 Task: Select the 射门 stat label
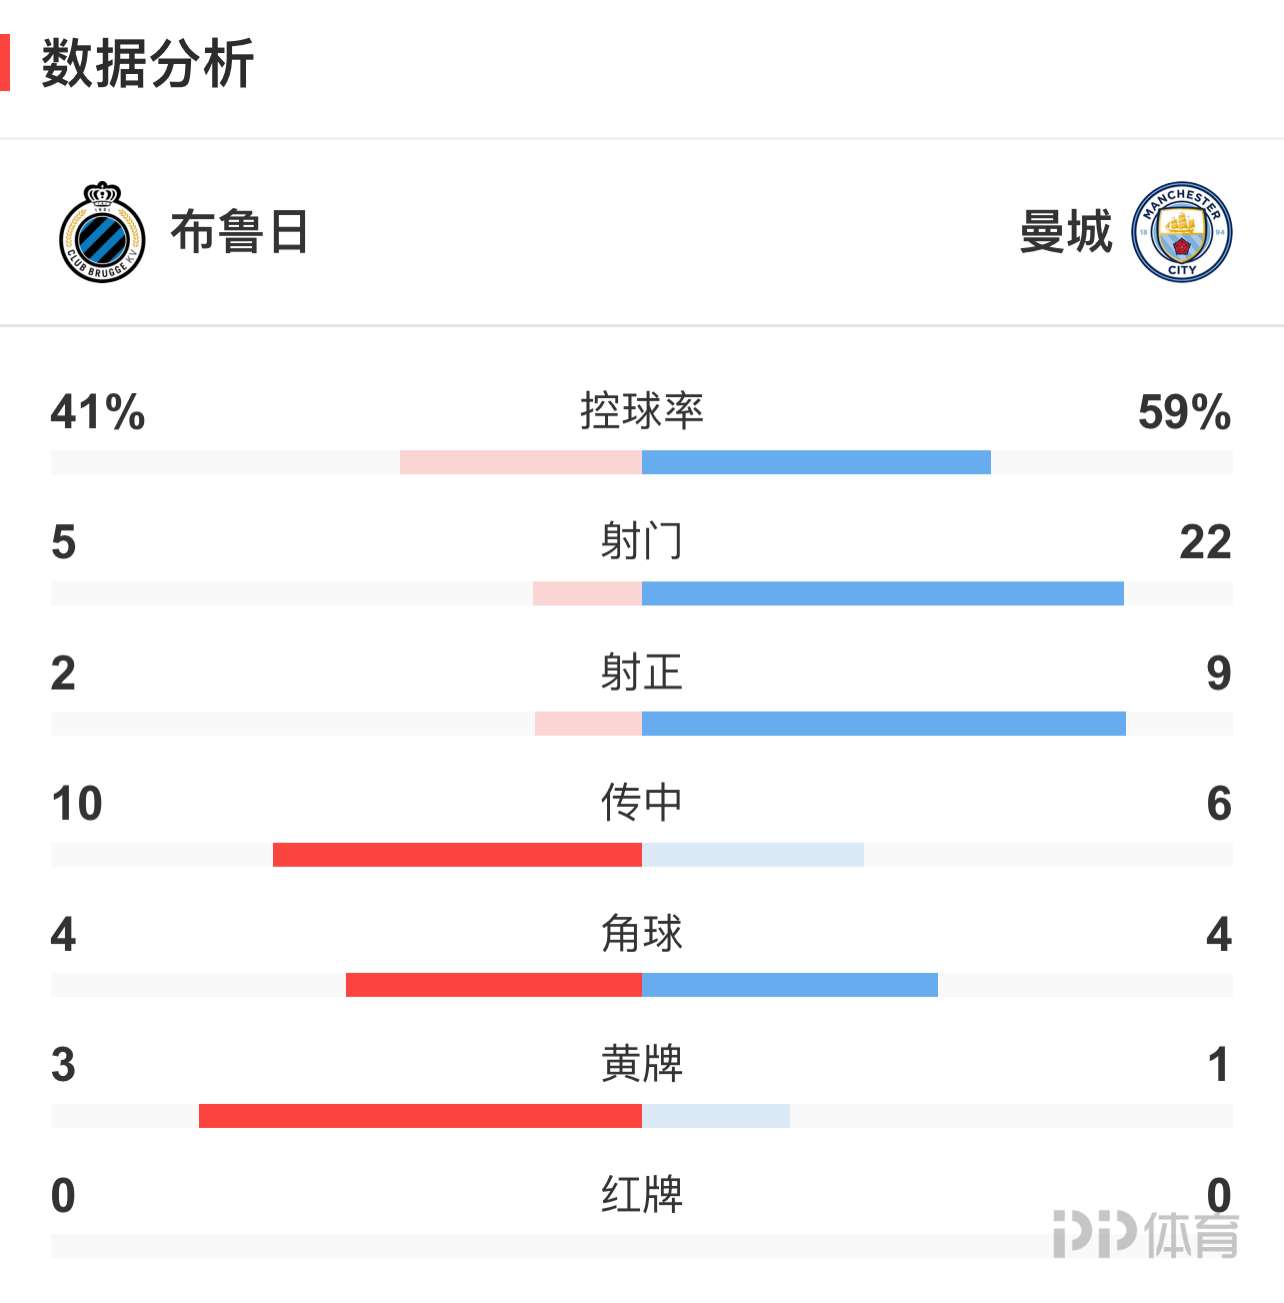click(642, 542)
